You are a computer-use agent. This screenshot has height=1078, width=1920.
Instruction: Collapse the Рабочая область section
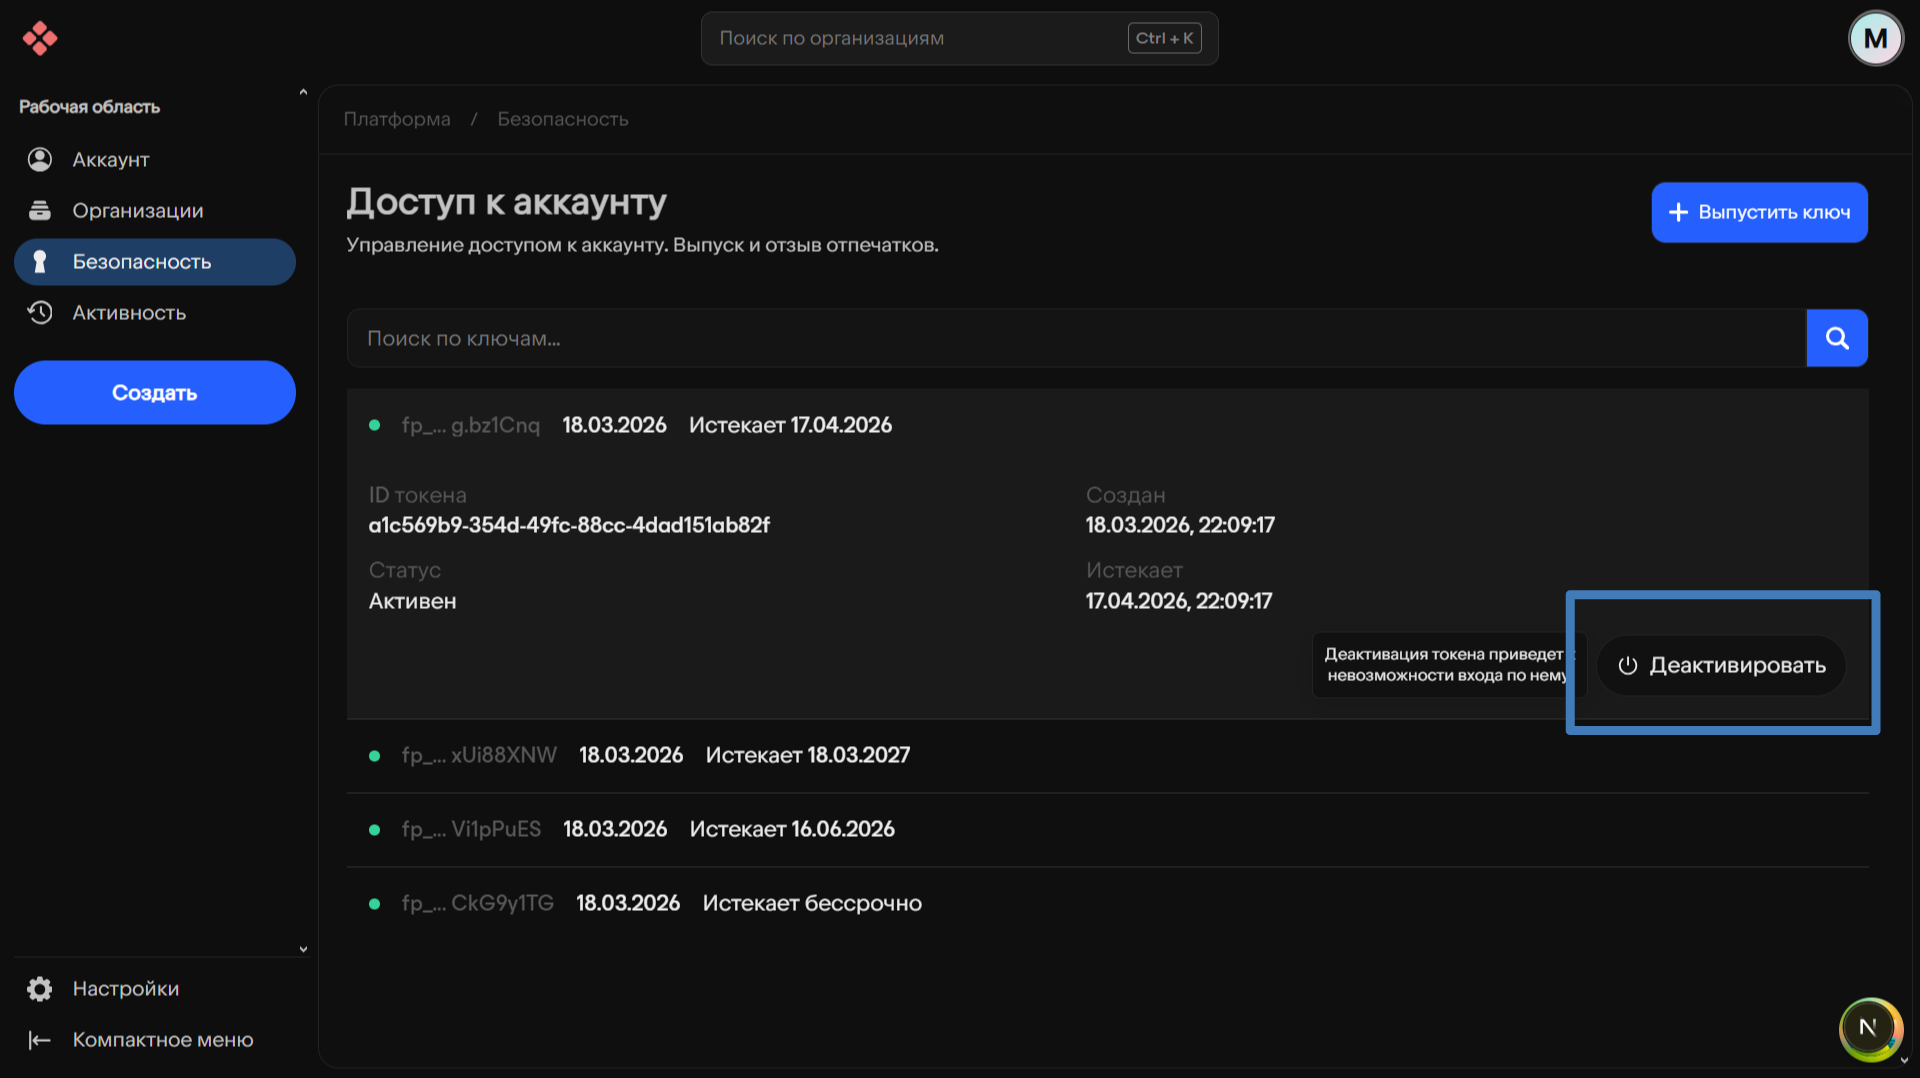point(303,93)
